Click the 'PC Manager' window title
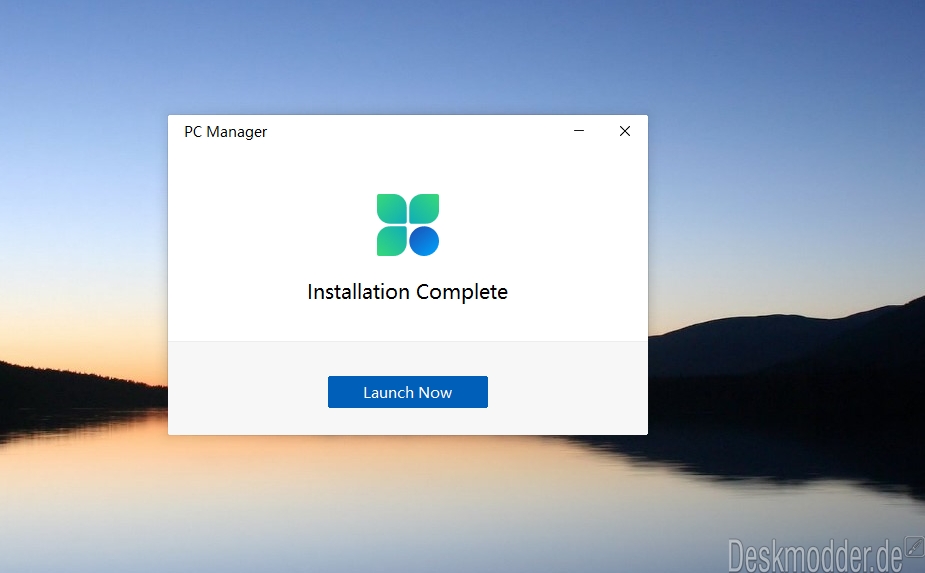The image size is (925, 573). (x=225, y=132)
